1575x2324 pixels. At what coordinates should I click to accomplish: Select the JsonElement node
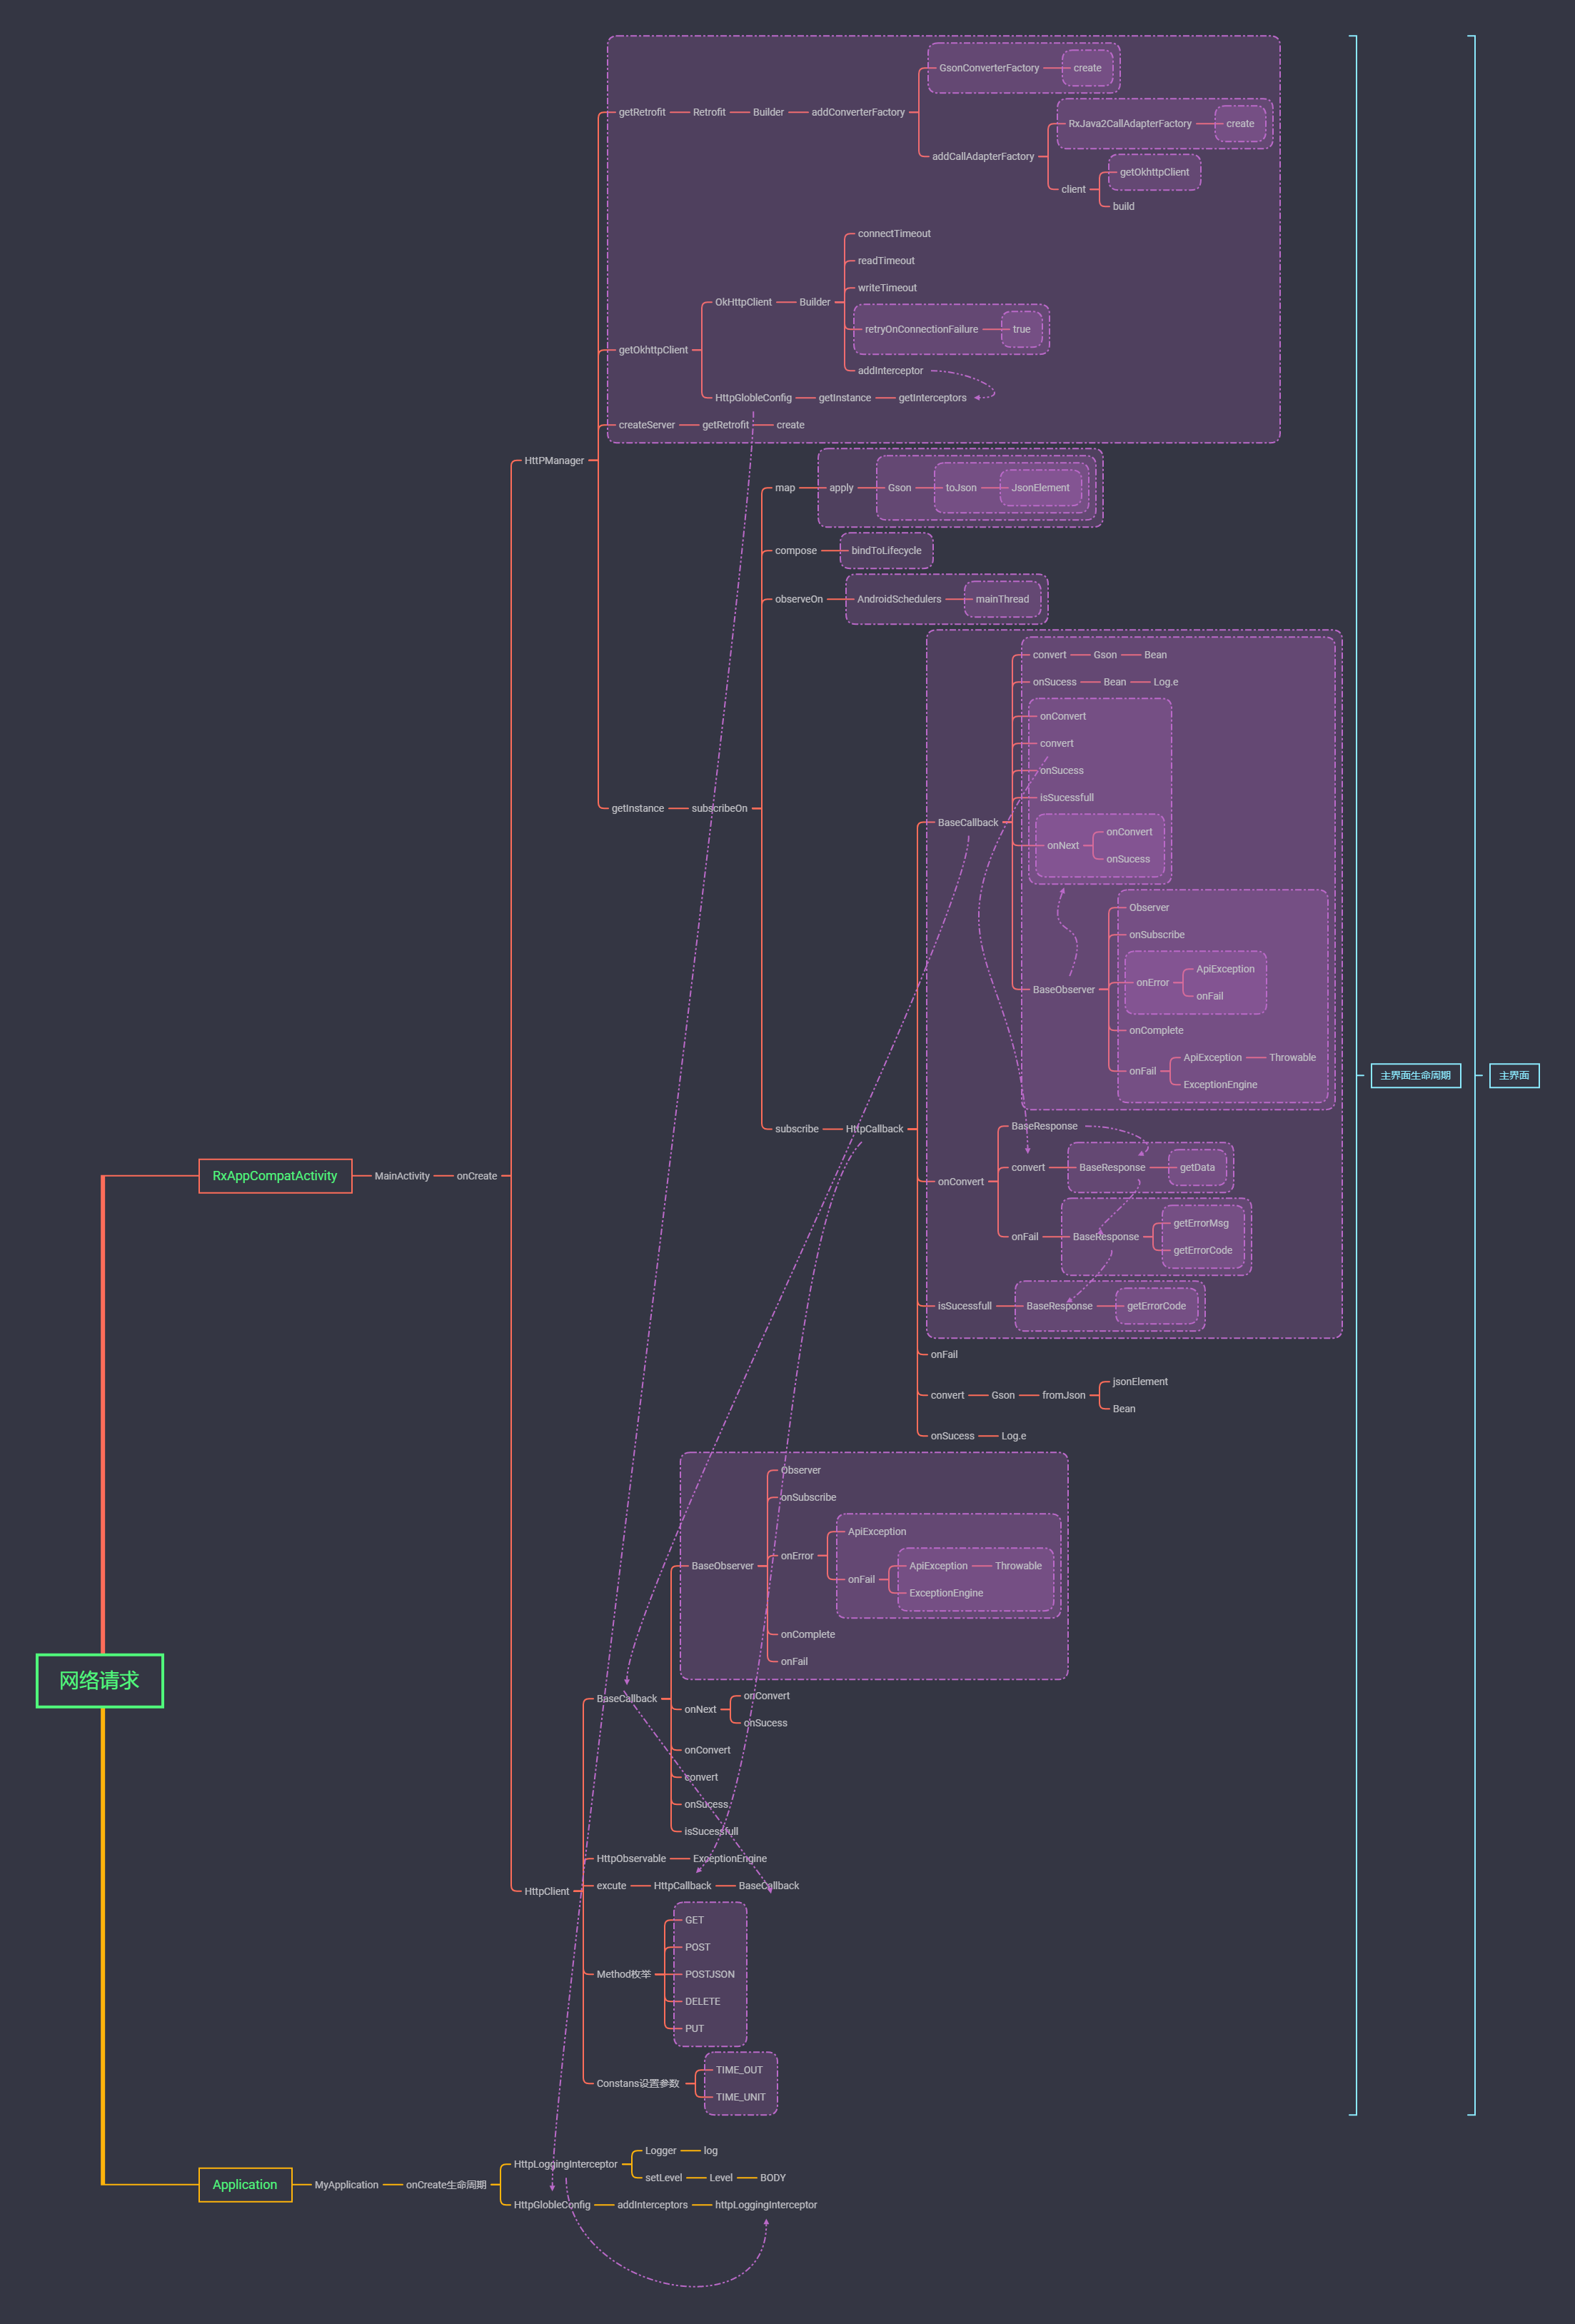(x=1040, y=488)
